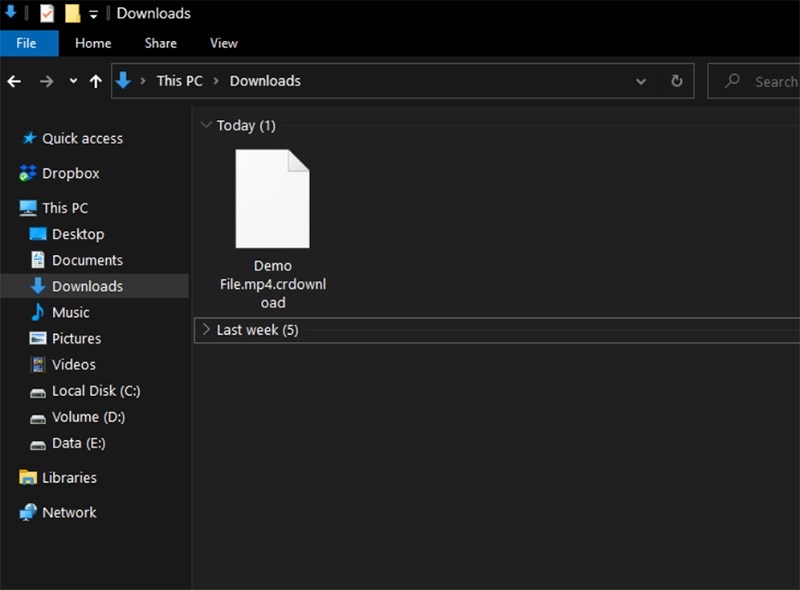Image resolution: width=800 pixels, height=590 pixels.
Task: Go up one level with up arrow
Action: 95,81
